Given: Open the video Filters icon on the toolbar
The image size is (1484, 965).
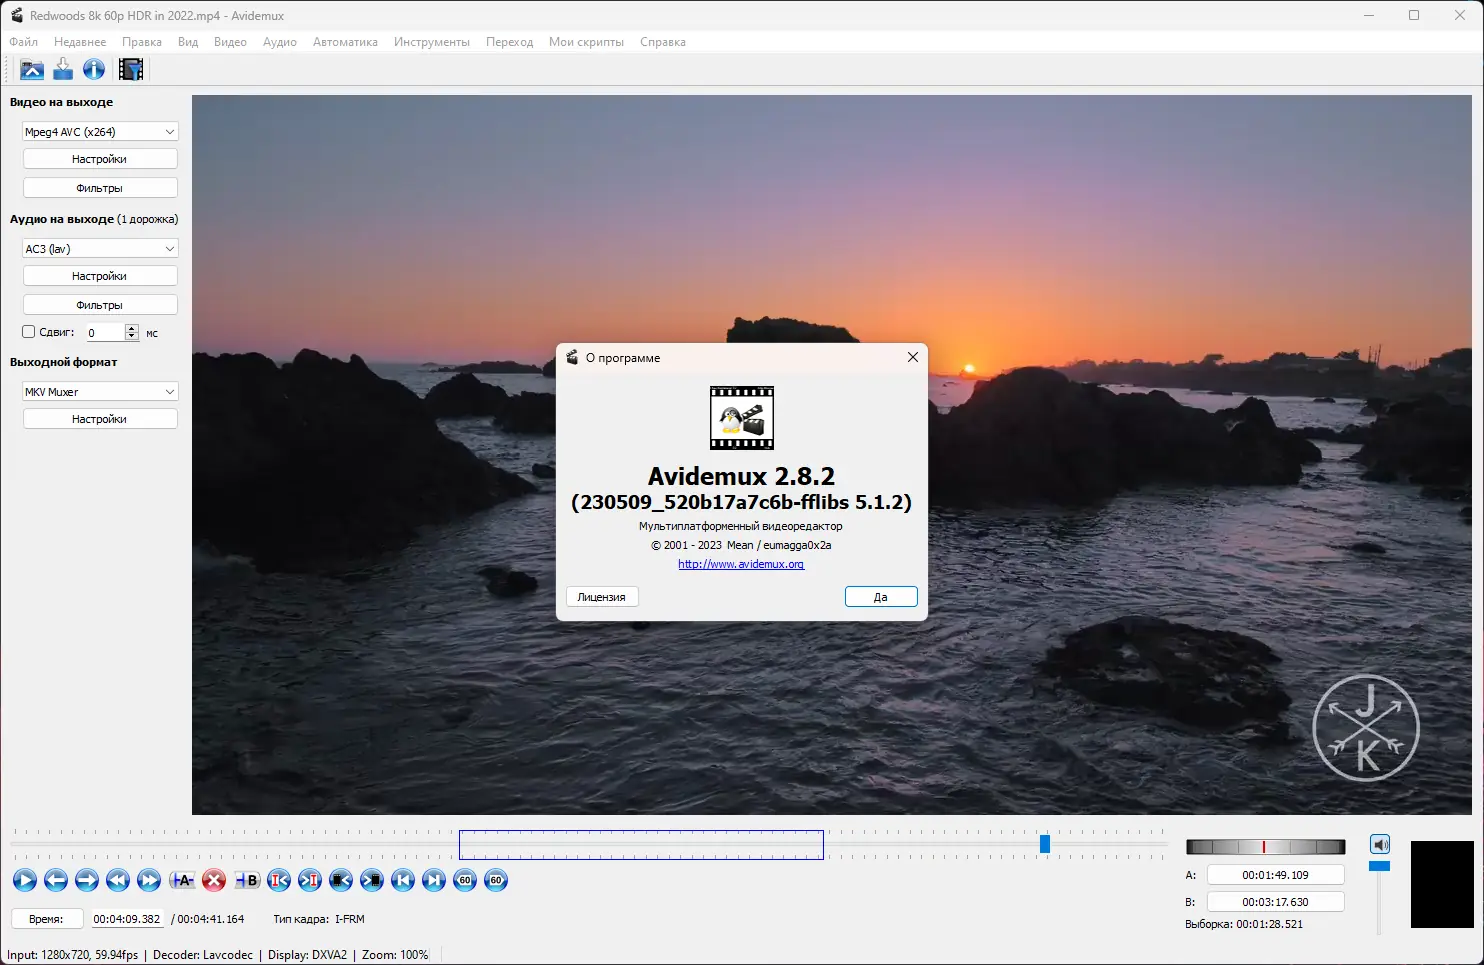Looking at the screenshot, I should pos(130,69).
